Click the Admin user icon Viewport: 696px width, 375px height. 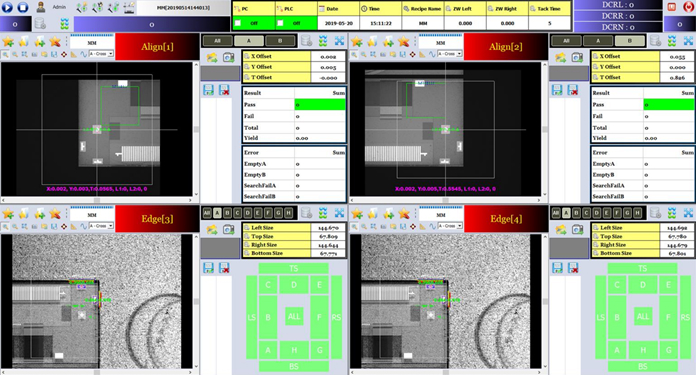(x=41, y=7)
